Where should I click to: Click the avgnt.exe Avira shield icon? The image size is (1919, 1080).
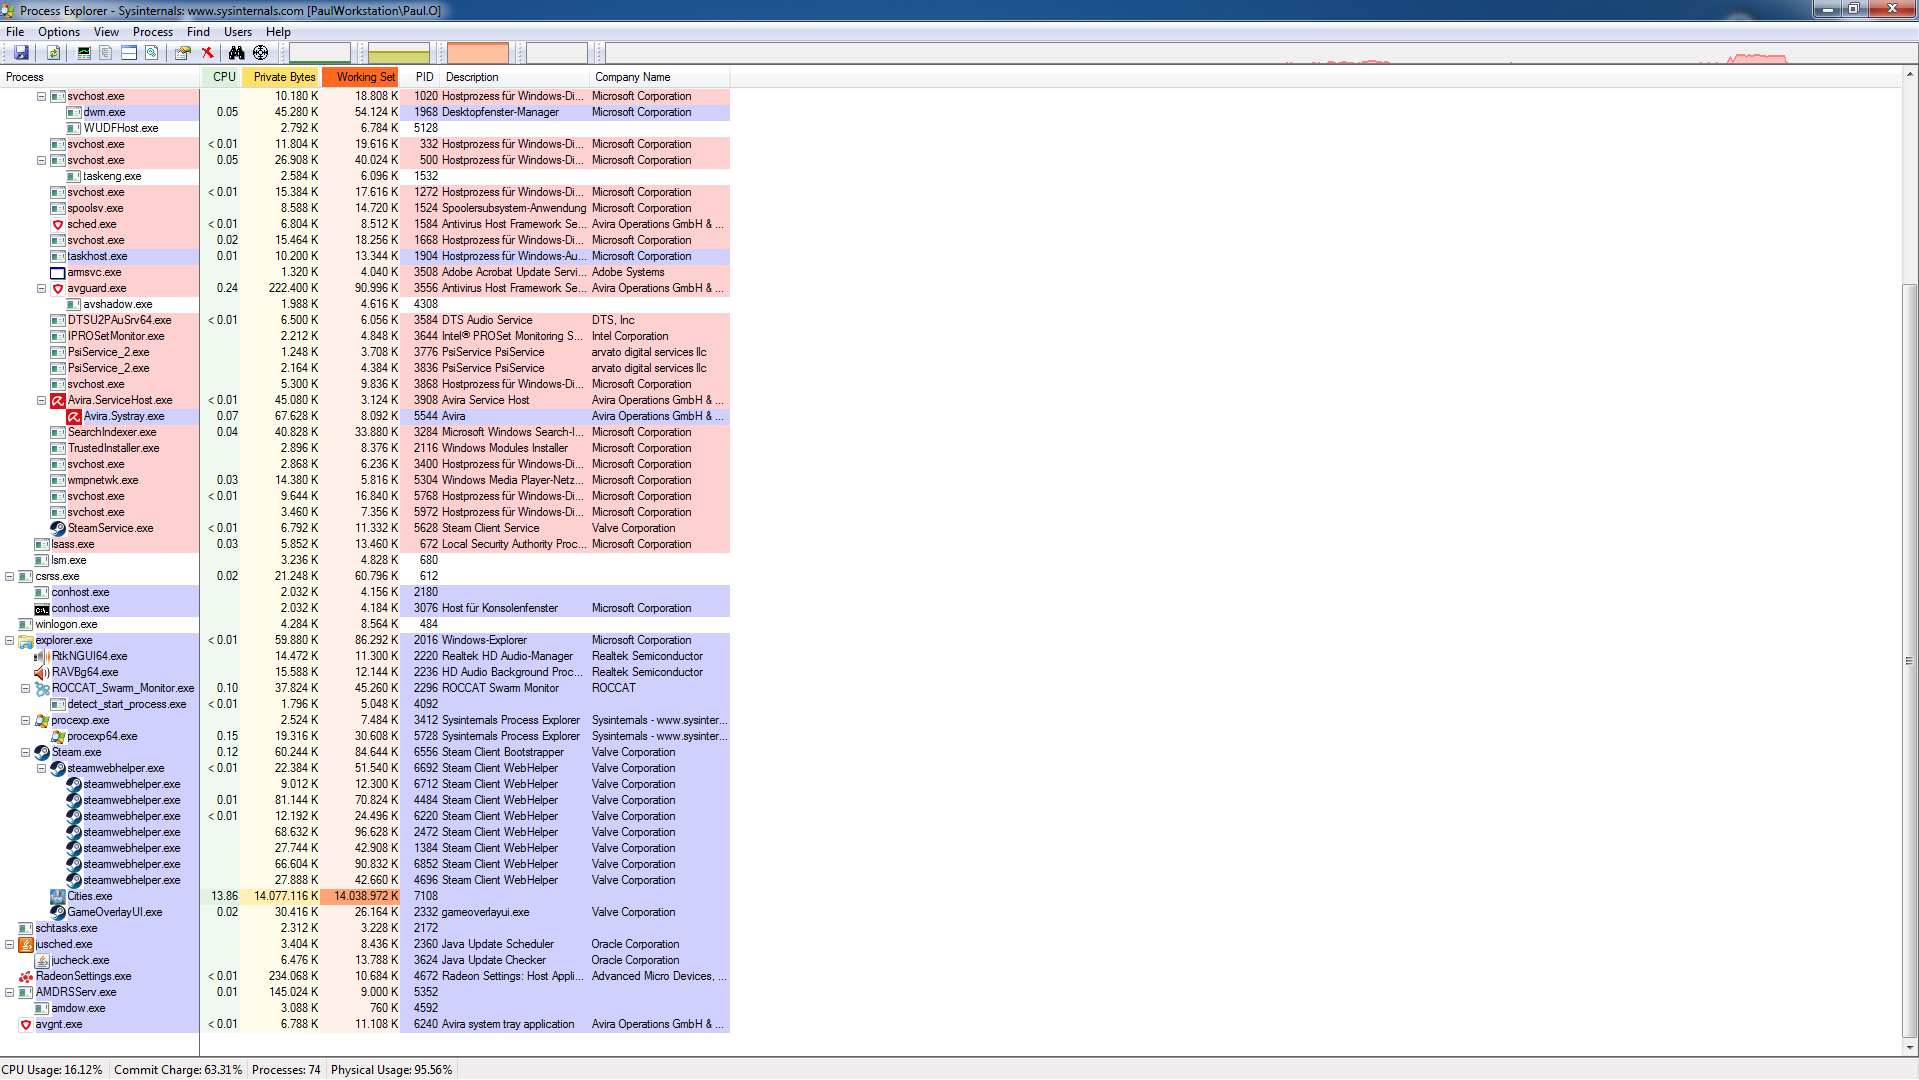pos(26,1024)
